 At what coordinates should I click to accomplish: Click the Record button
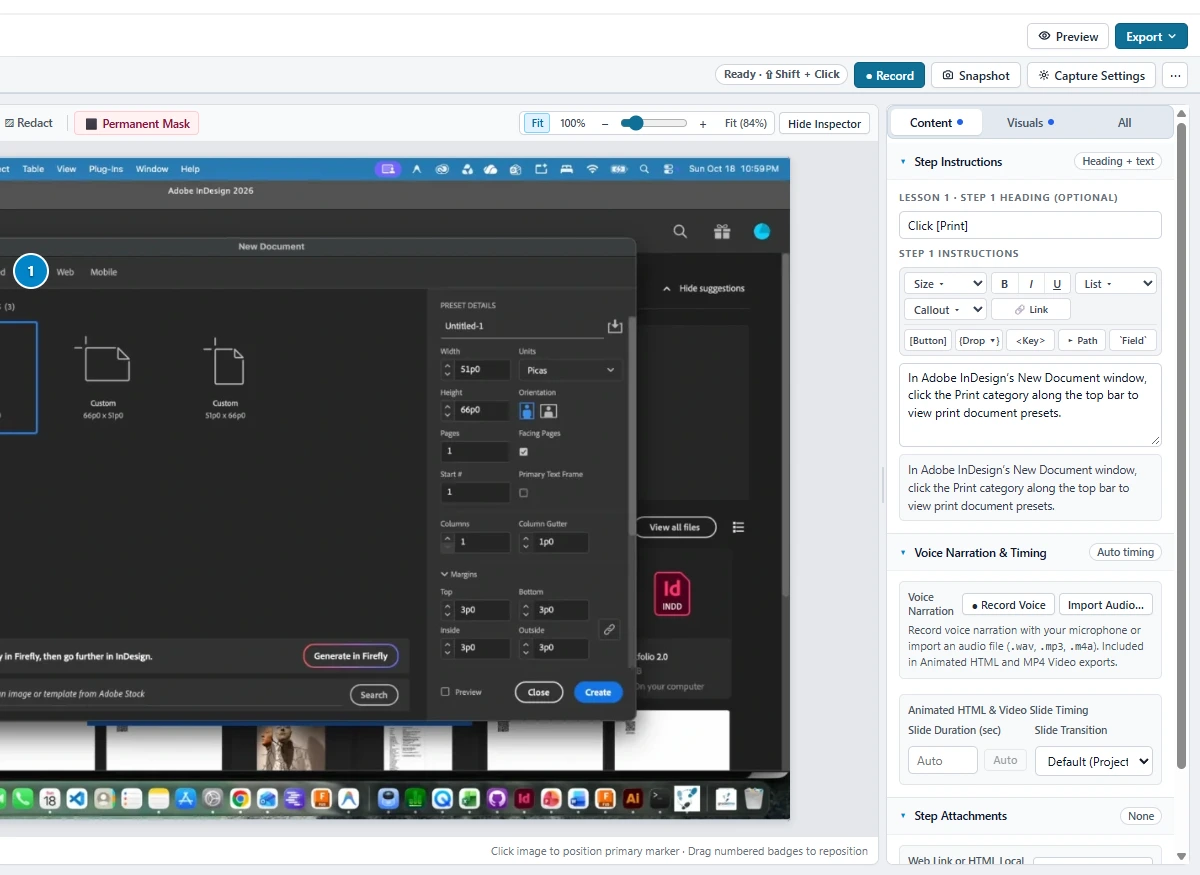click(889, 75)
